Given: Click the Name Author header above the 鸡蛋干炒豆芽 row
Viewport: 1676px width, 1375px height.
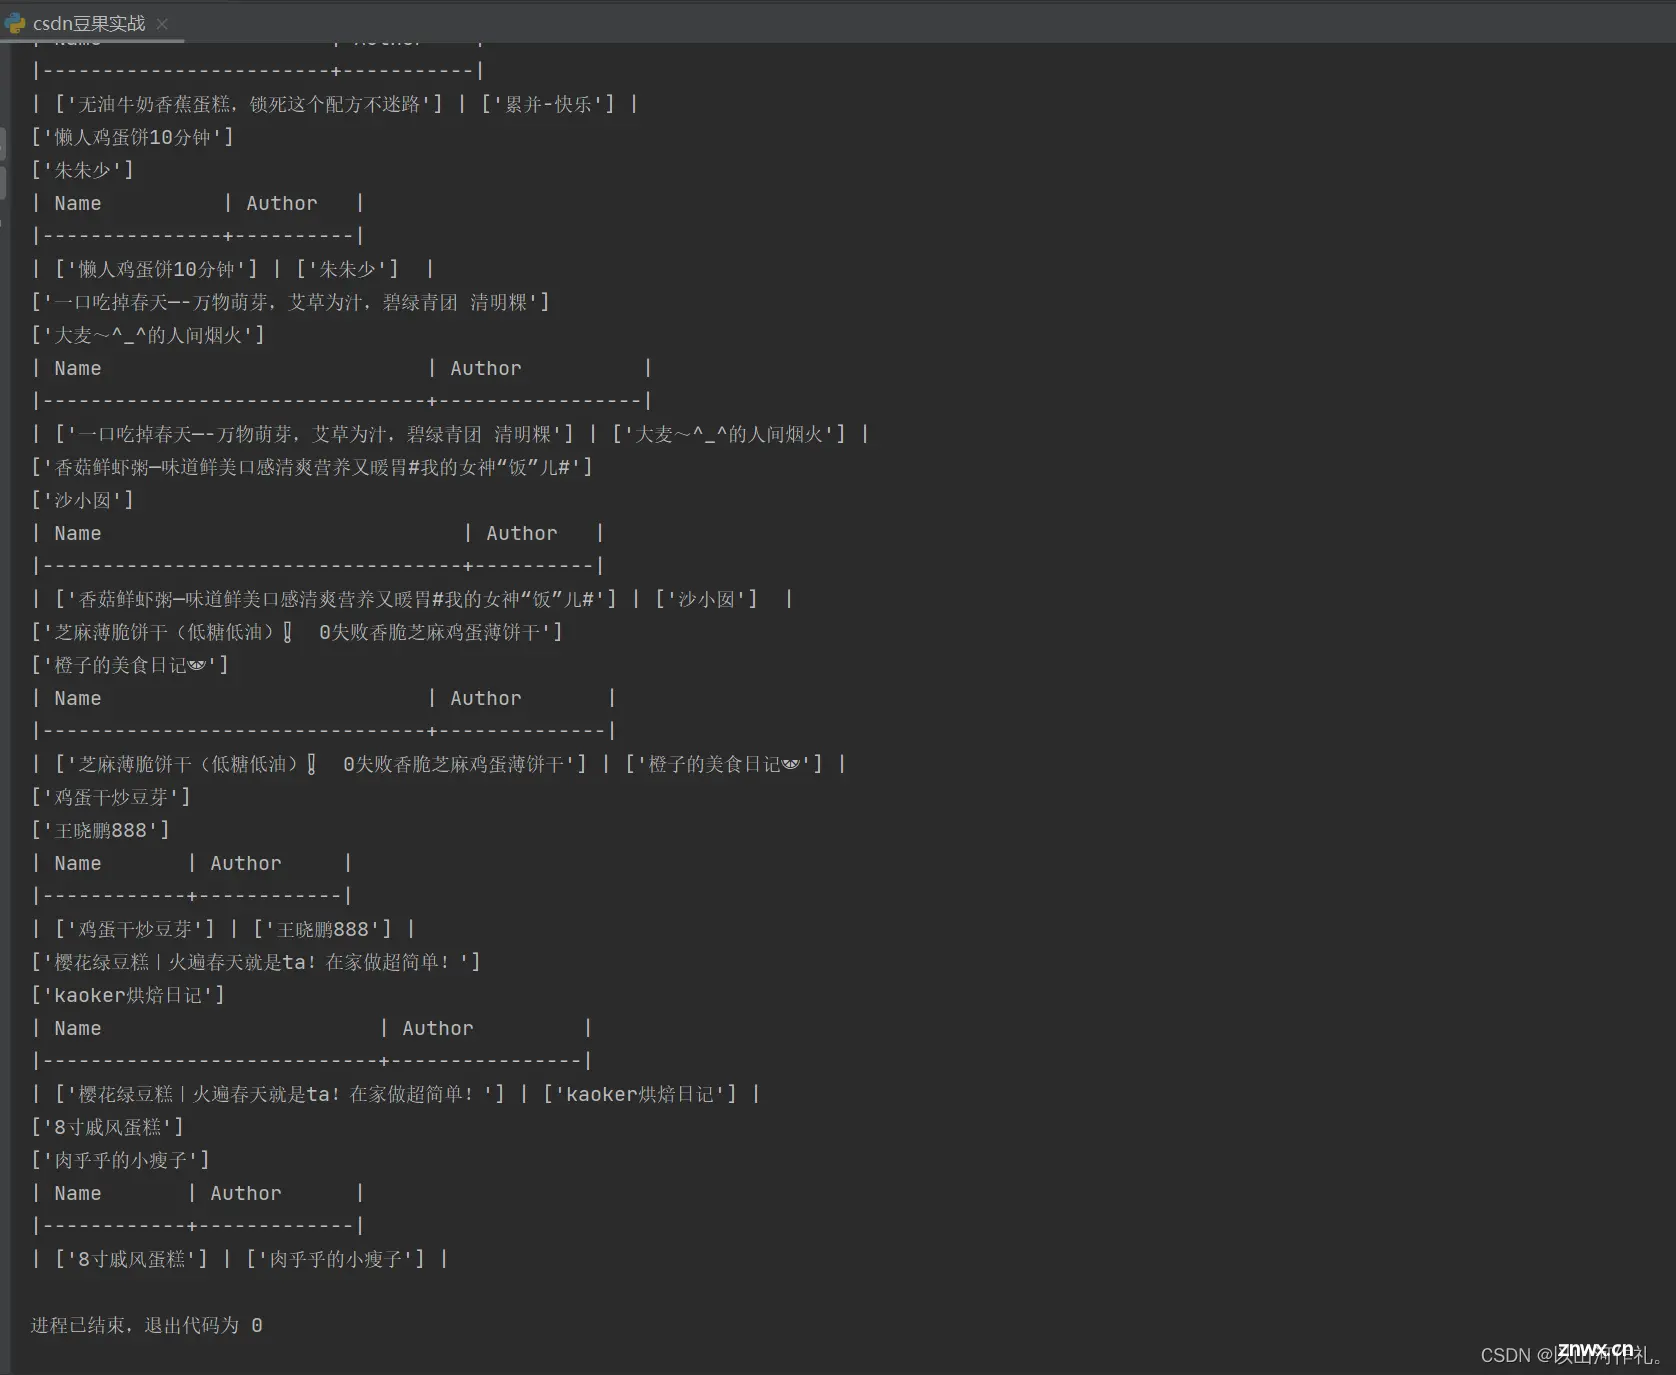Looking at the screenshot, I should [x=191, y=863].
